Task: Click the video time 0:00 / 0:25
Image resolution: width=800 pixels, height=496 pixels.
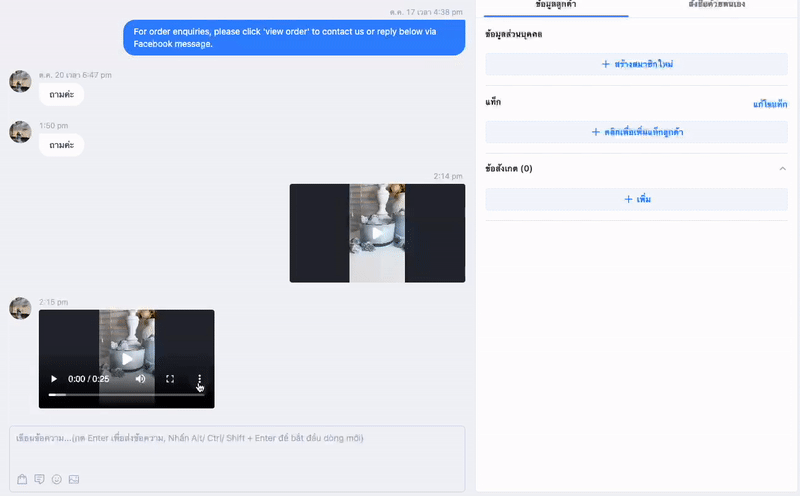Action: pos(89,379)
